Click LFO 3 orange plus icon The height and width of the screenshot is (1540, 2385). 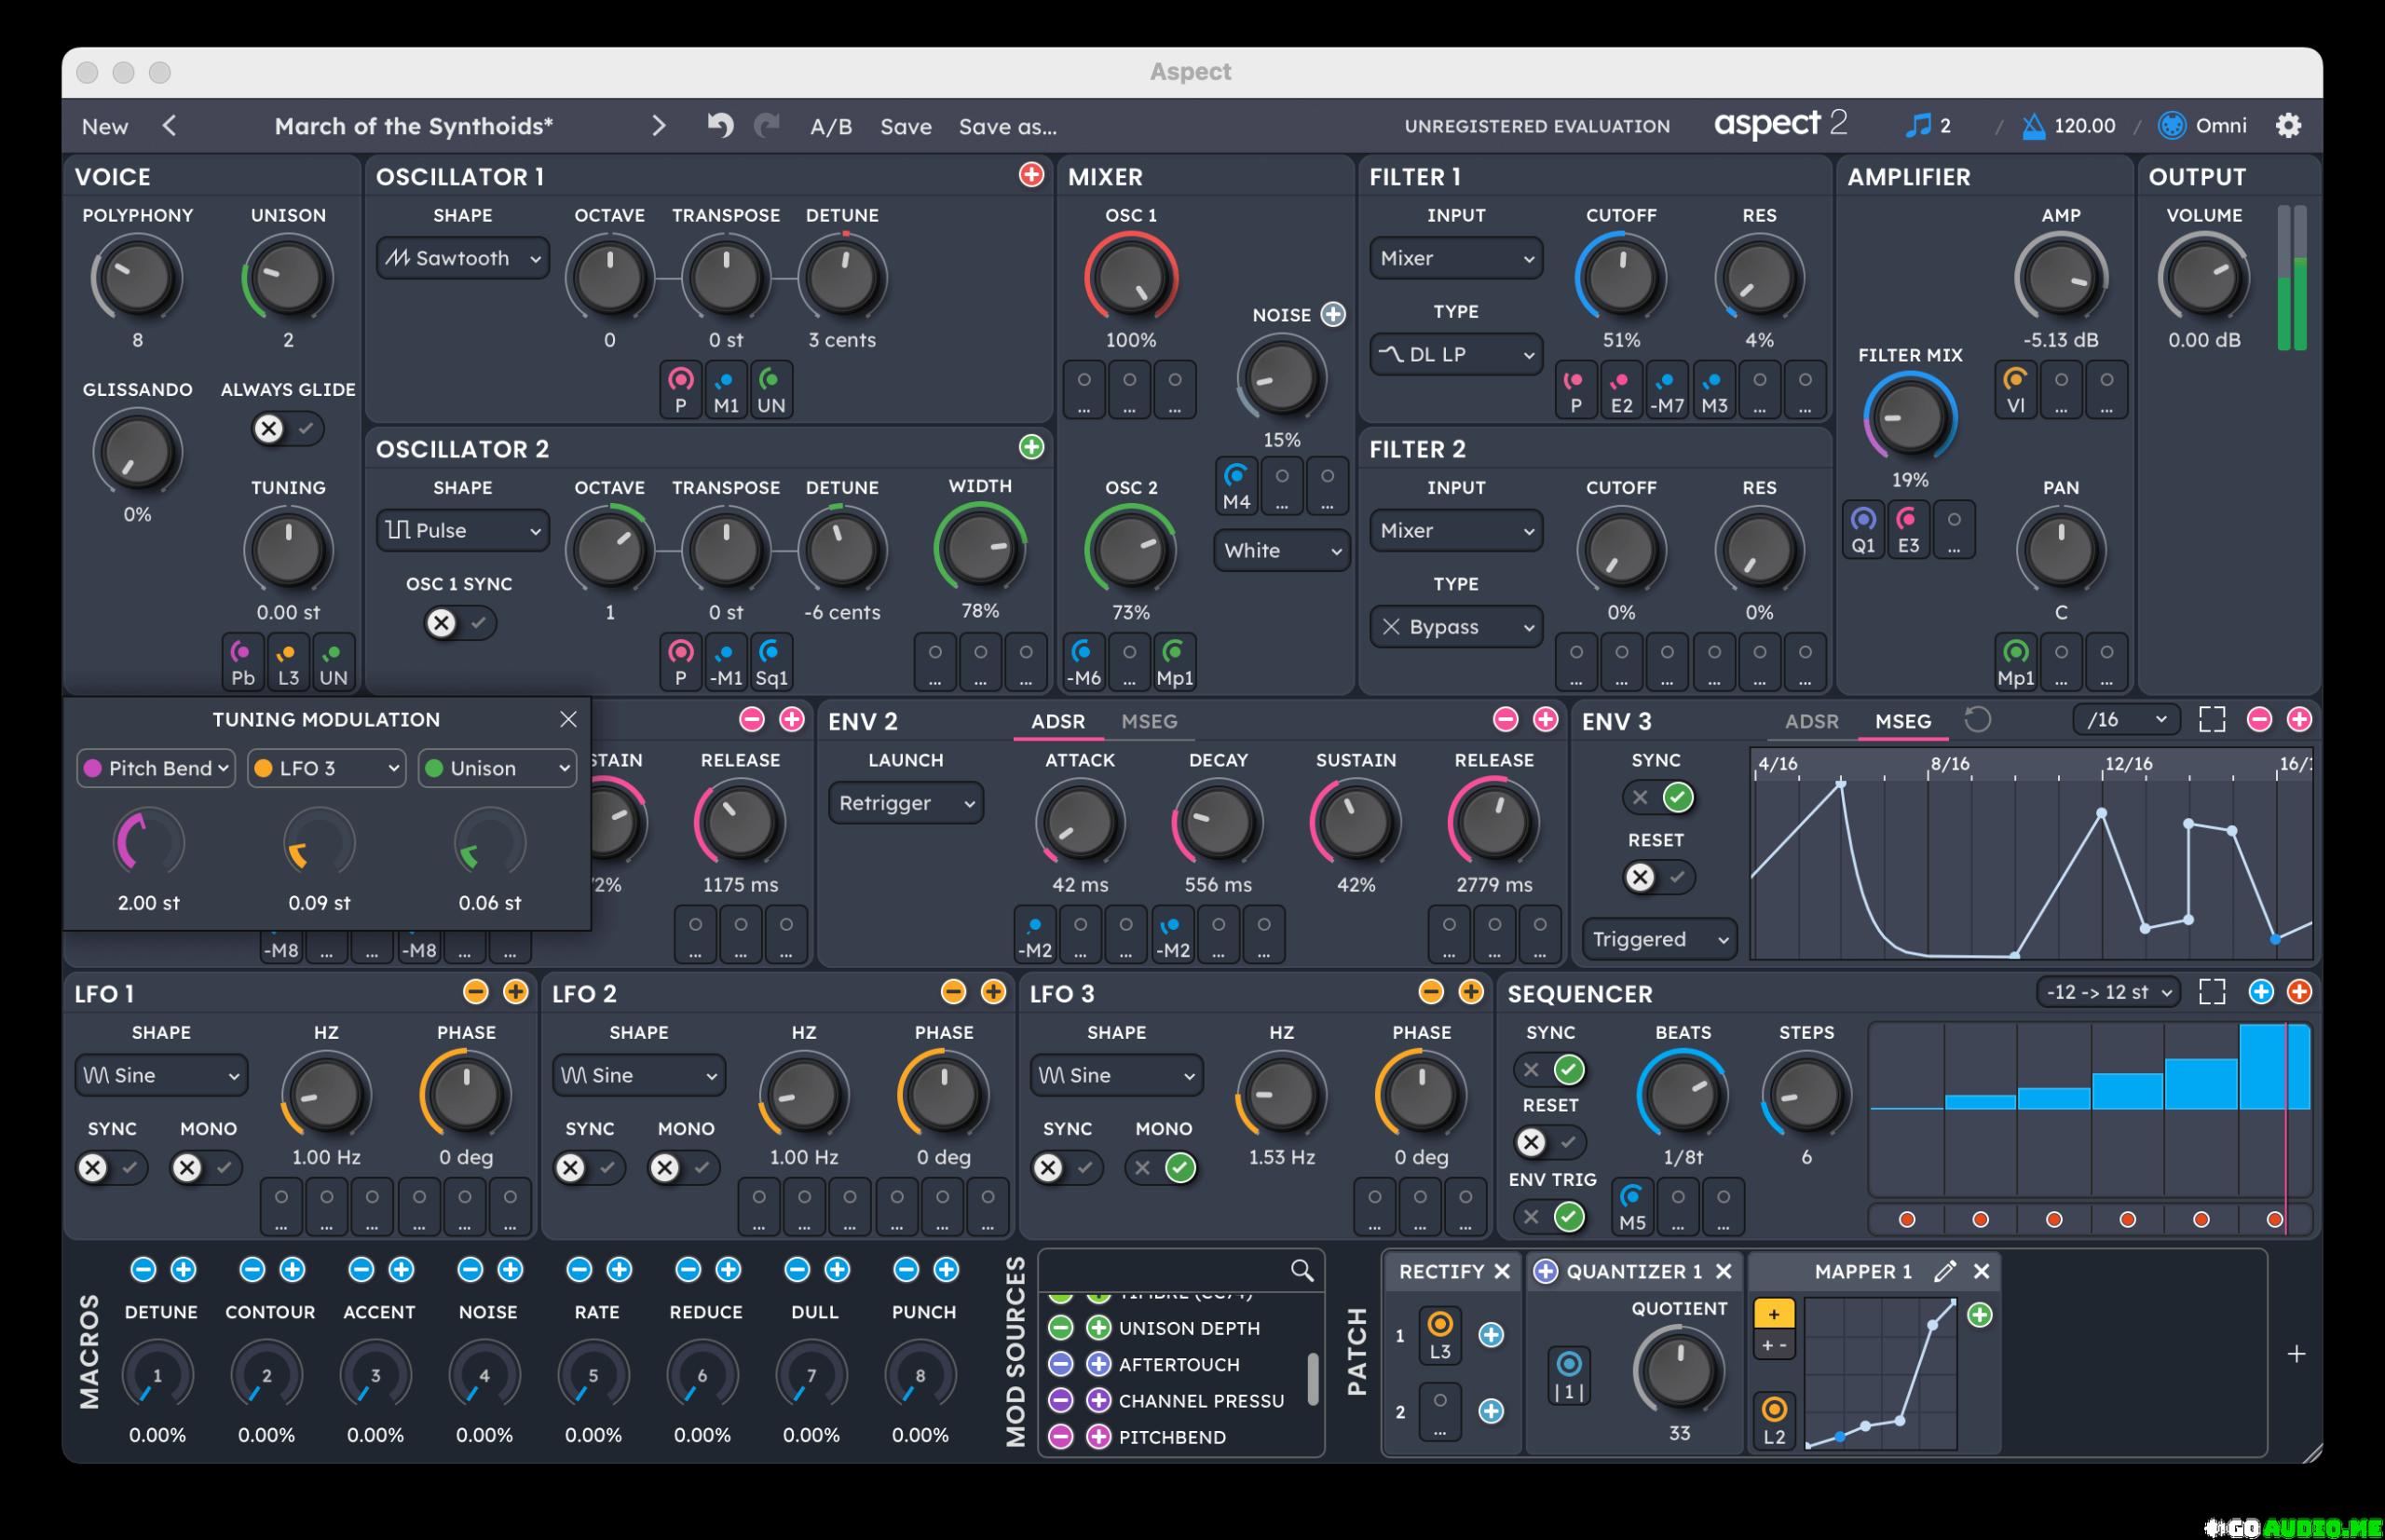[1471, 992]
